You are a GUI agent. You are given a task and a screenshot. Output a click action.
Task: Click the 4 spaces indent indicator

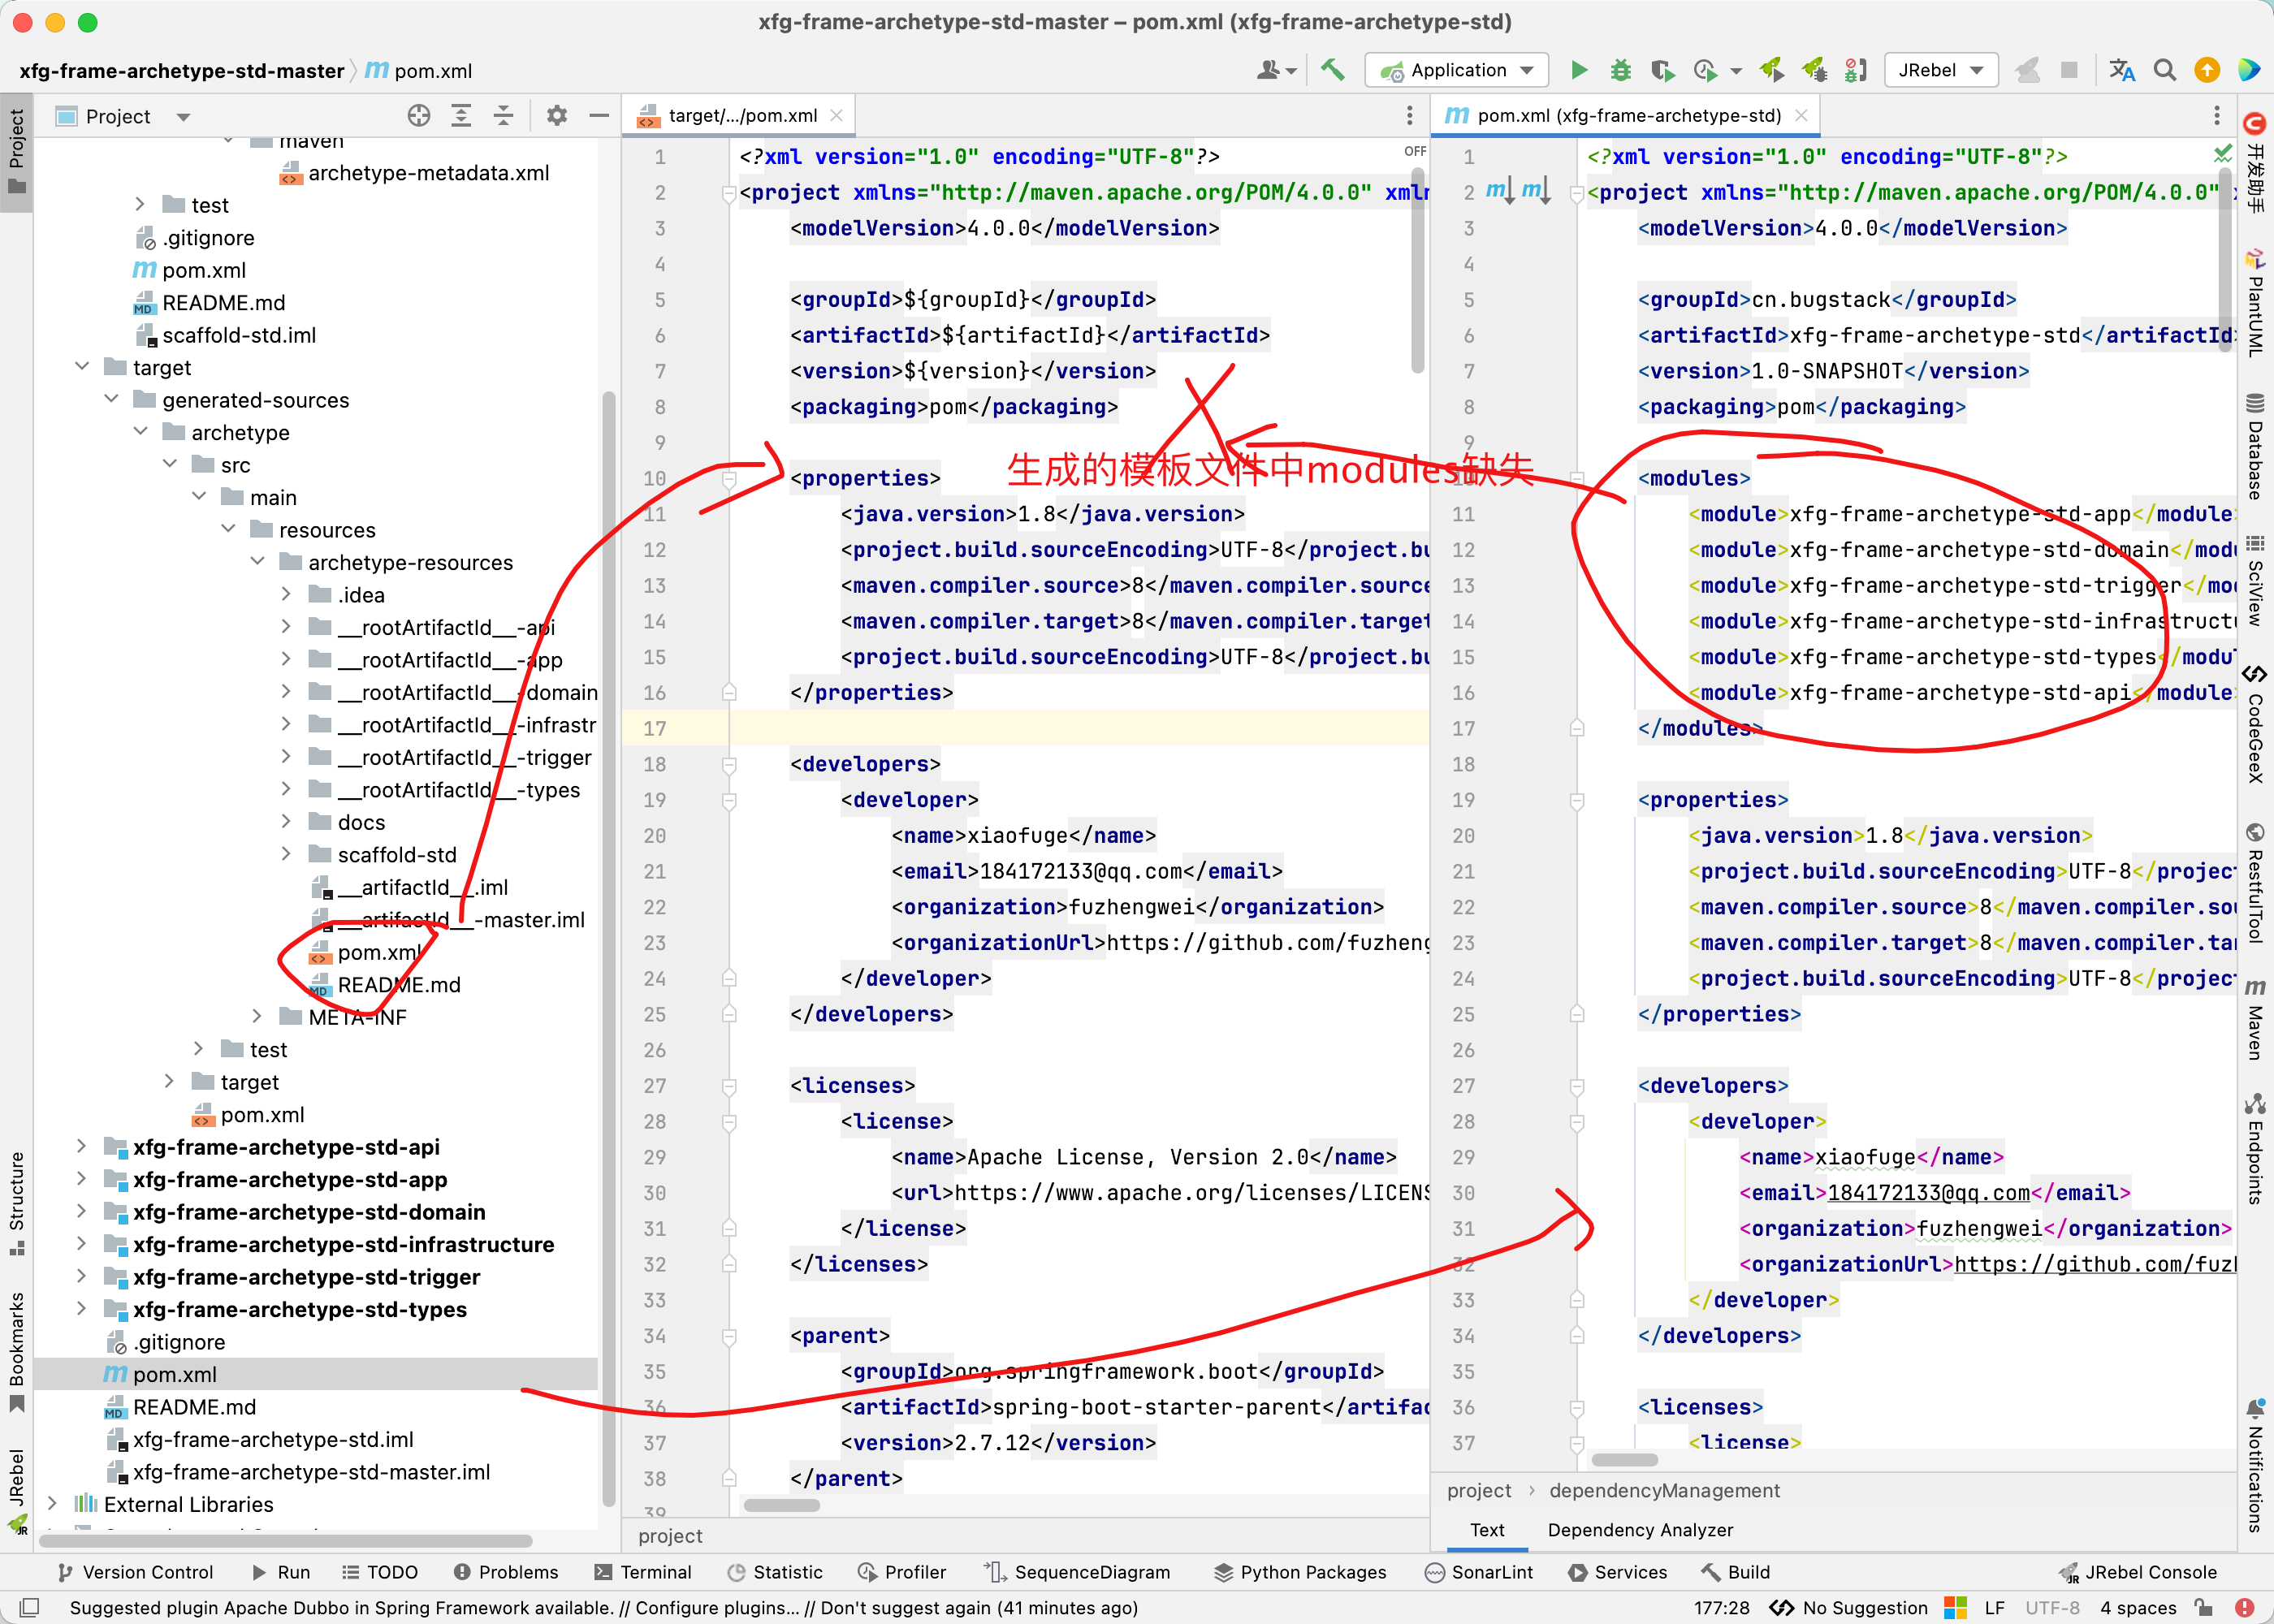[2138, 1608]
